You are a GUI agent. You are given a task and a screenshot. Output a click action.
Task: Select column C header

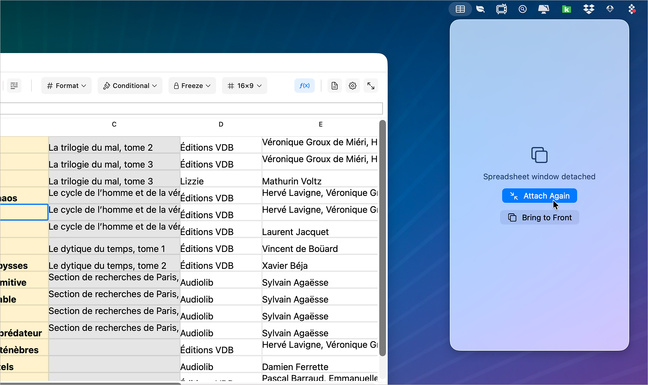114,124
